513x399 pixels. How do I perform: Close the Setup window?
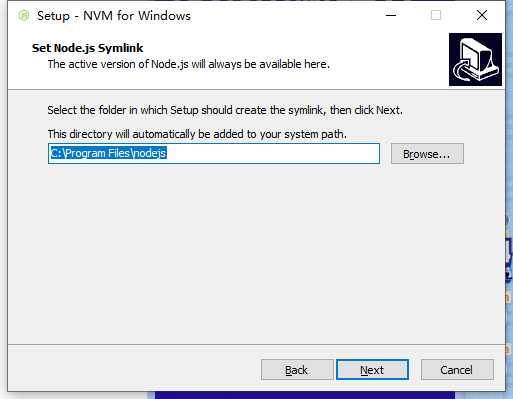(482, 15)
